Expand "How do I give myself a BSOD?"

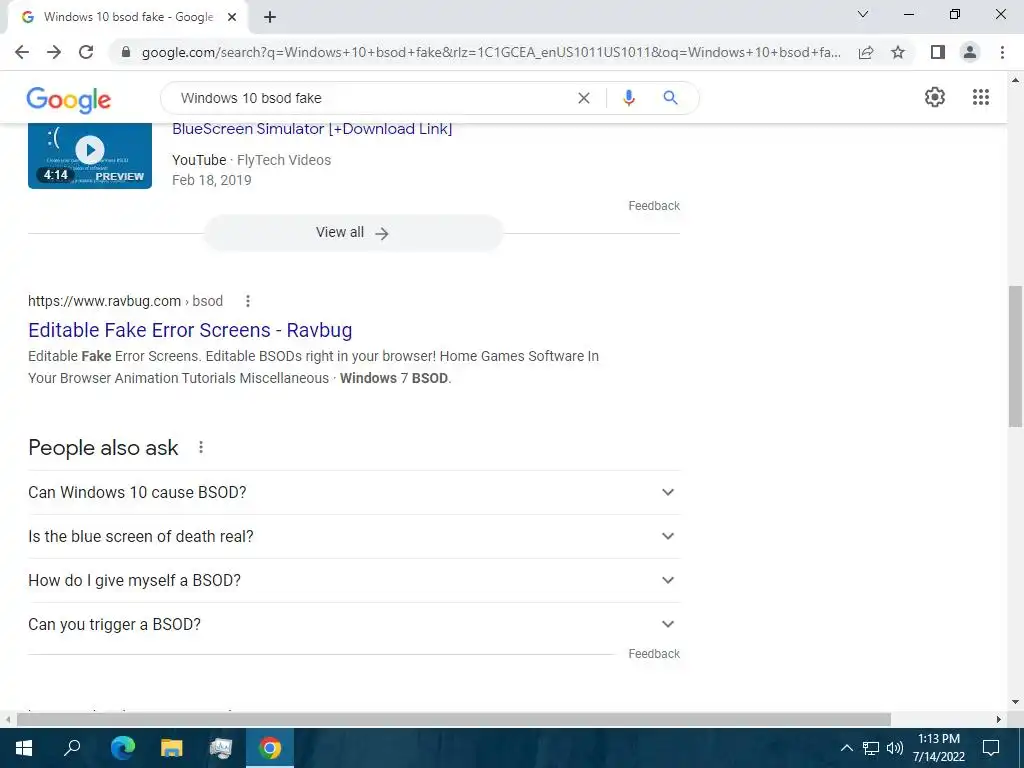coord(354,580)
